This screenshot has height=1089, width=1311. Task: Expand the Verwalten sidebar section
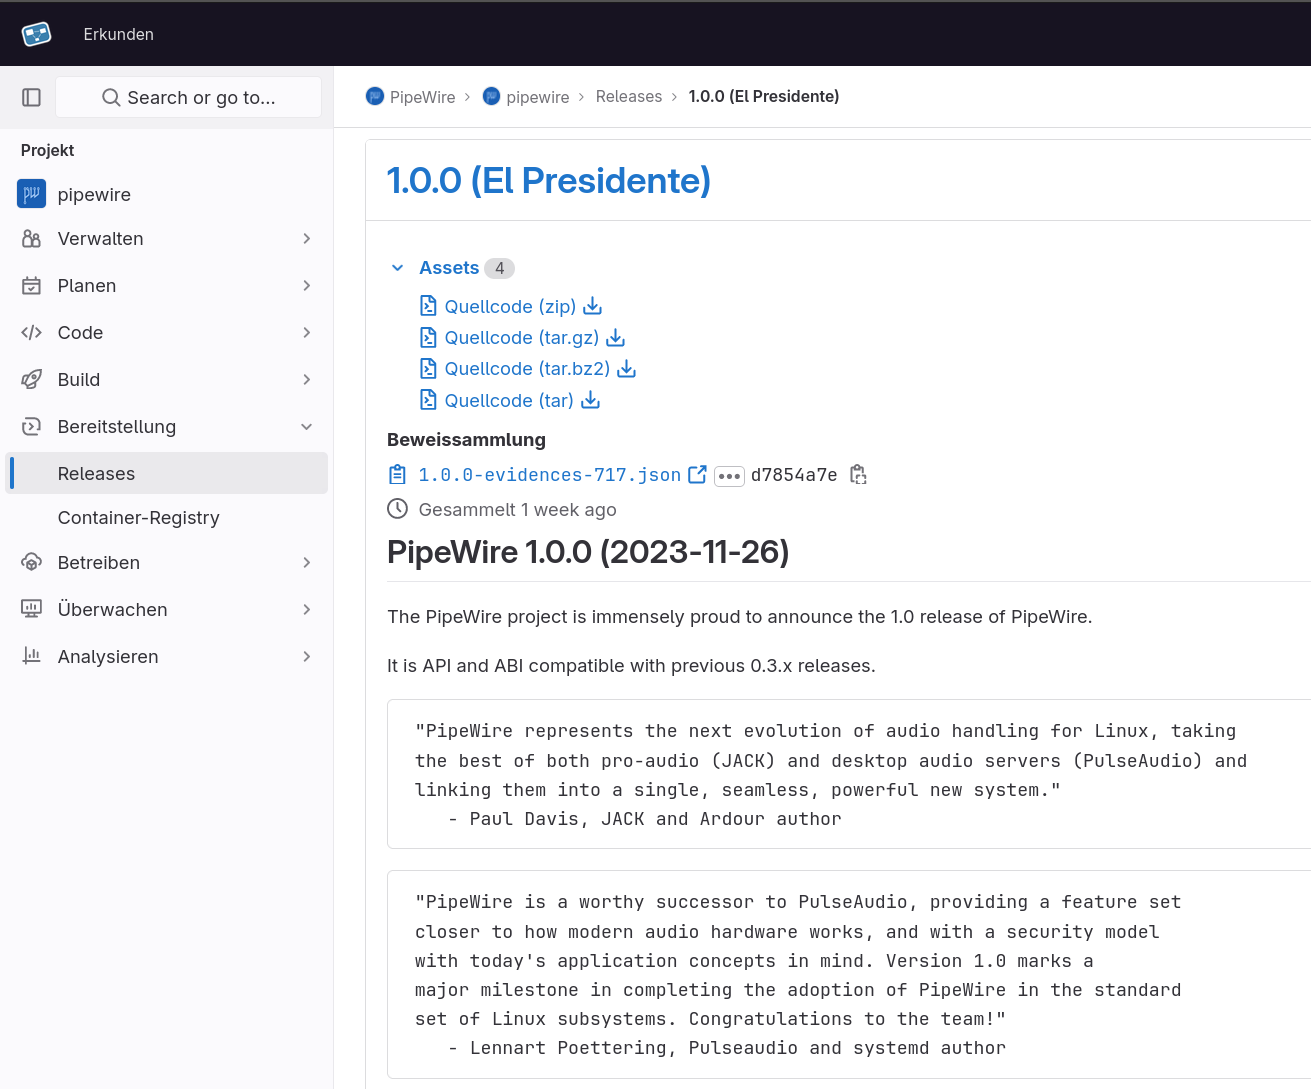[x=306, y=239]
